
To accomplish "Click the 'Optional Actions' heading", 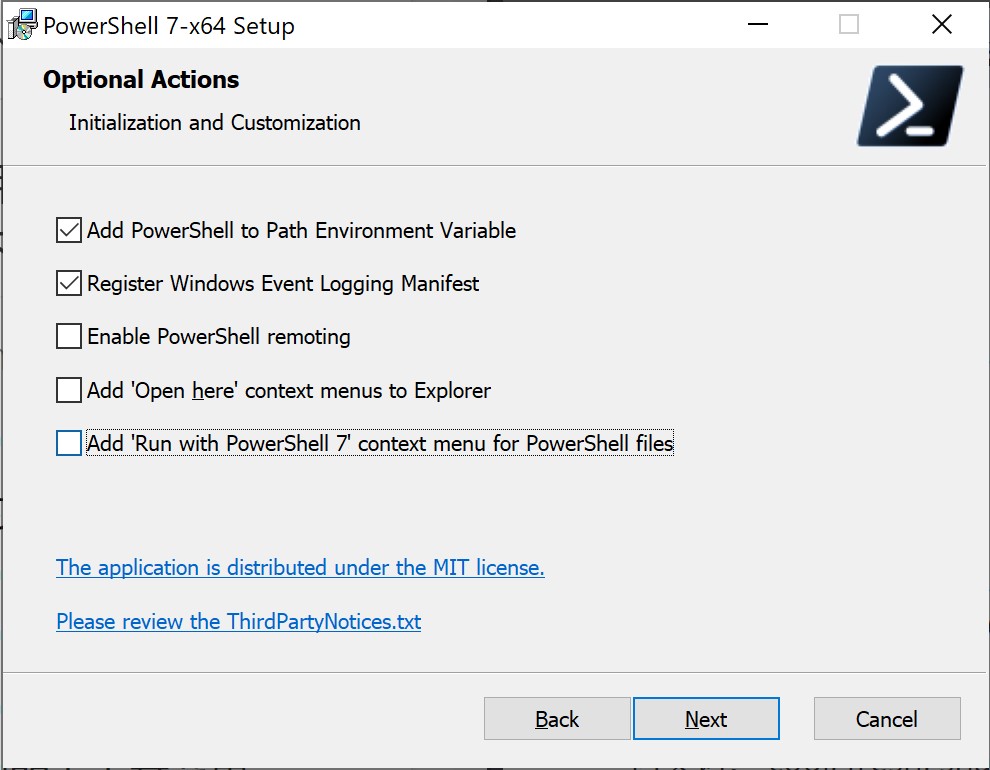I will [141, 80].
